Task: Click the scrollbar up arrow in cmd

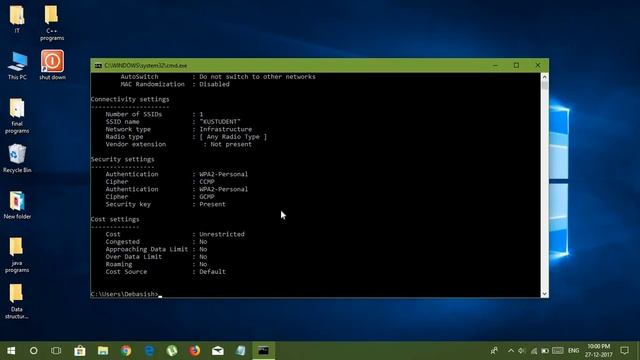Action: (544, 77)
